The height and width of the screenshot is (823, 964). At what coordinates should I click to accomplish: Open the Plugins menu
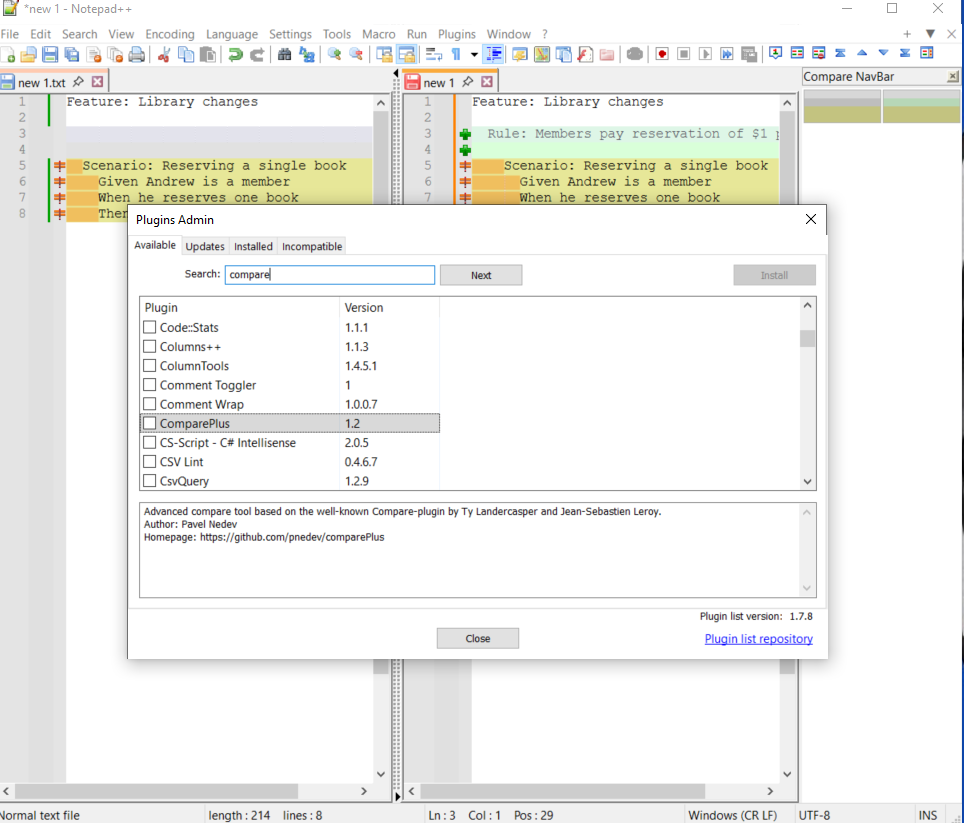[456, 34]
